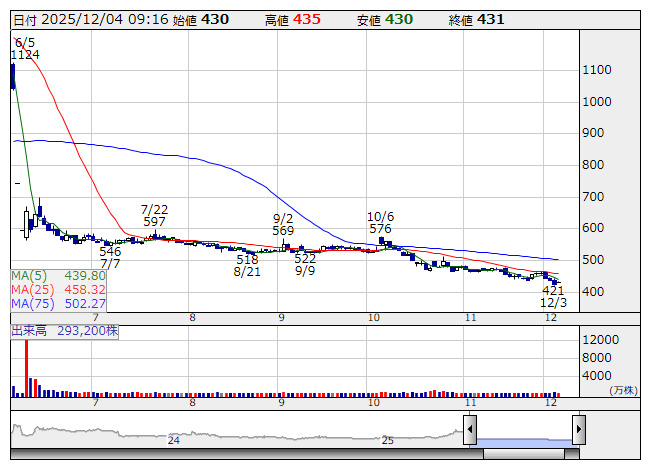Click the right range handle arrow in overview
This screenshot has width=653, height=470.
tap(578, 429)
